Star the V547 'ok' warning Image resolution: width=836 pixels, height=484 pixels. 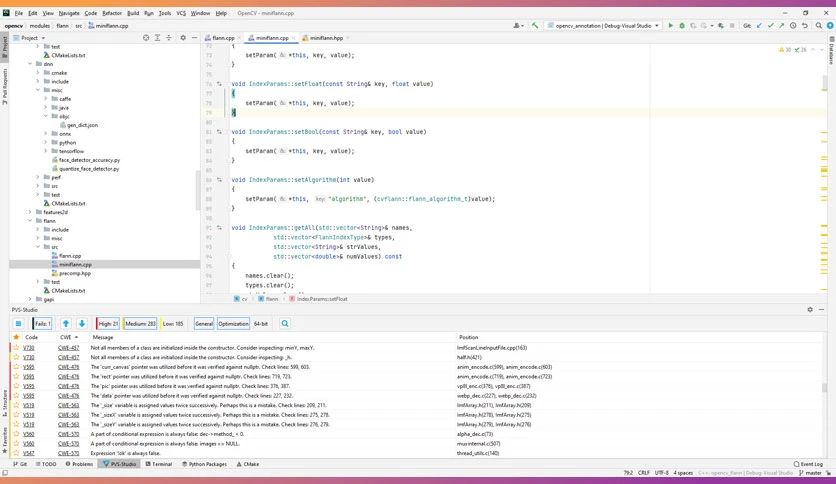pos(17,453)
